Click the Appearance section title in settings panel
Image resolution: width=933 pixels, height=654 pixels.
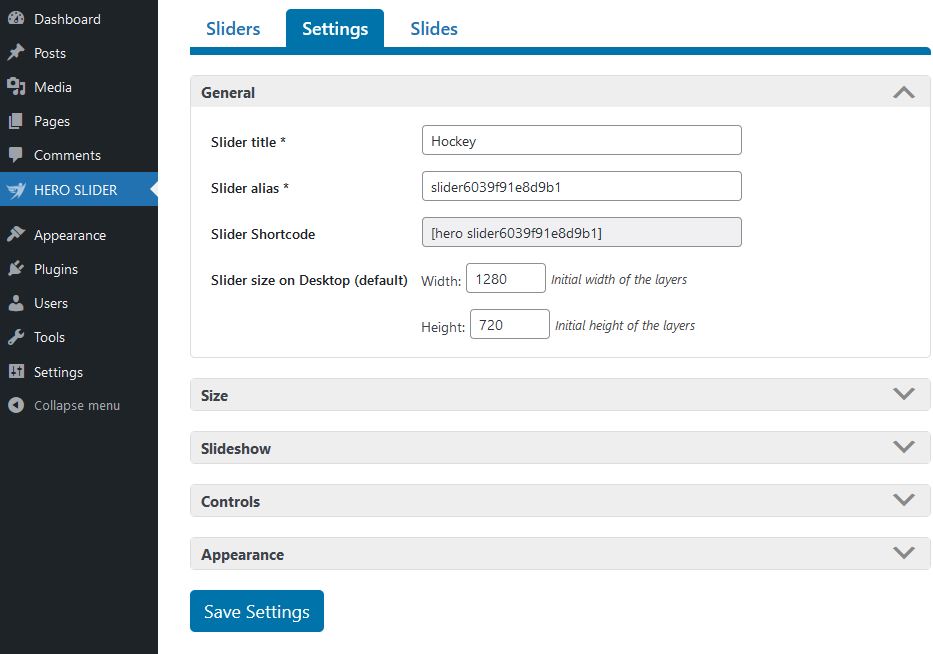click(x=242, y=555)
